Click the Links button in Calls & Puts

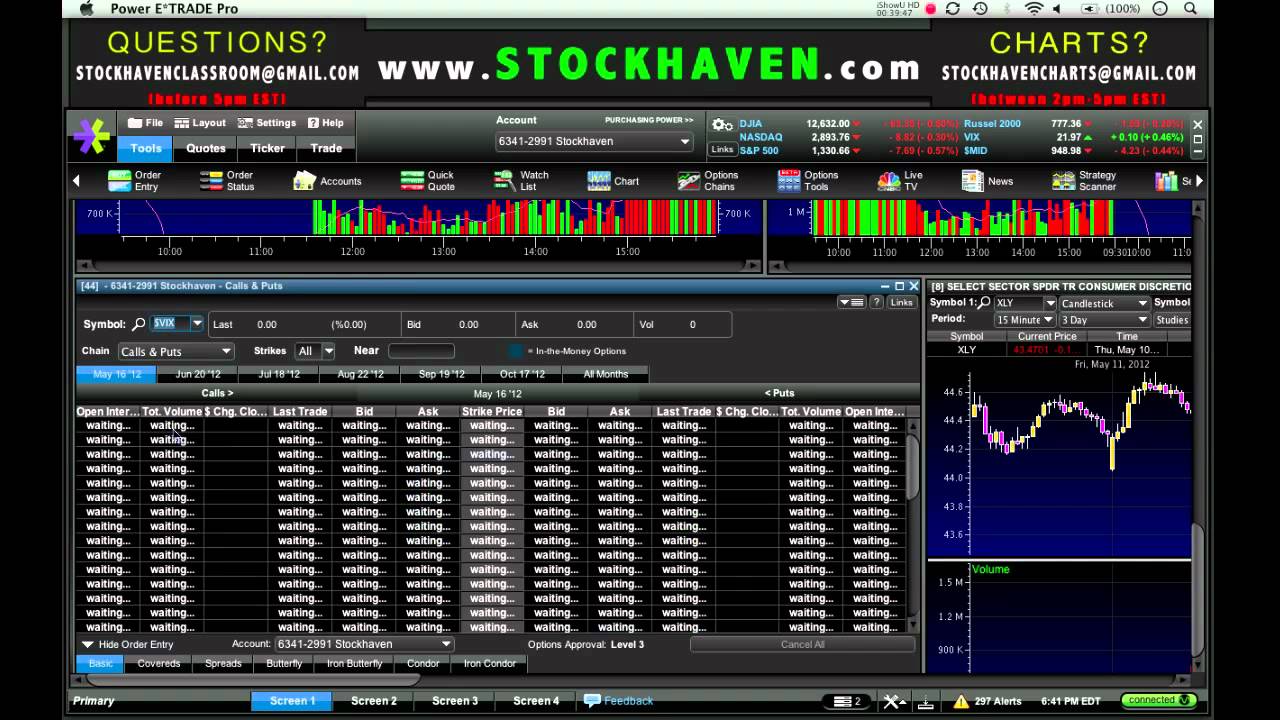[x=902, y=302]
